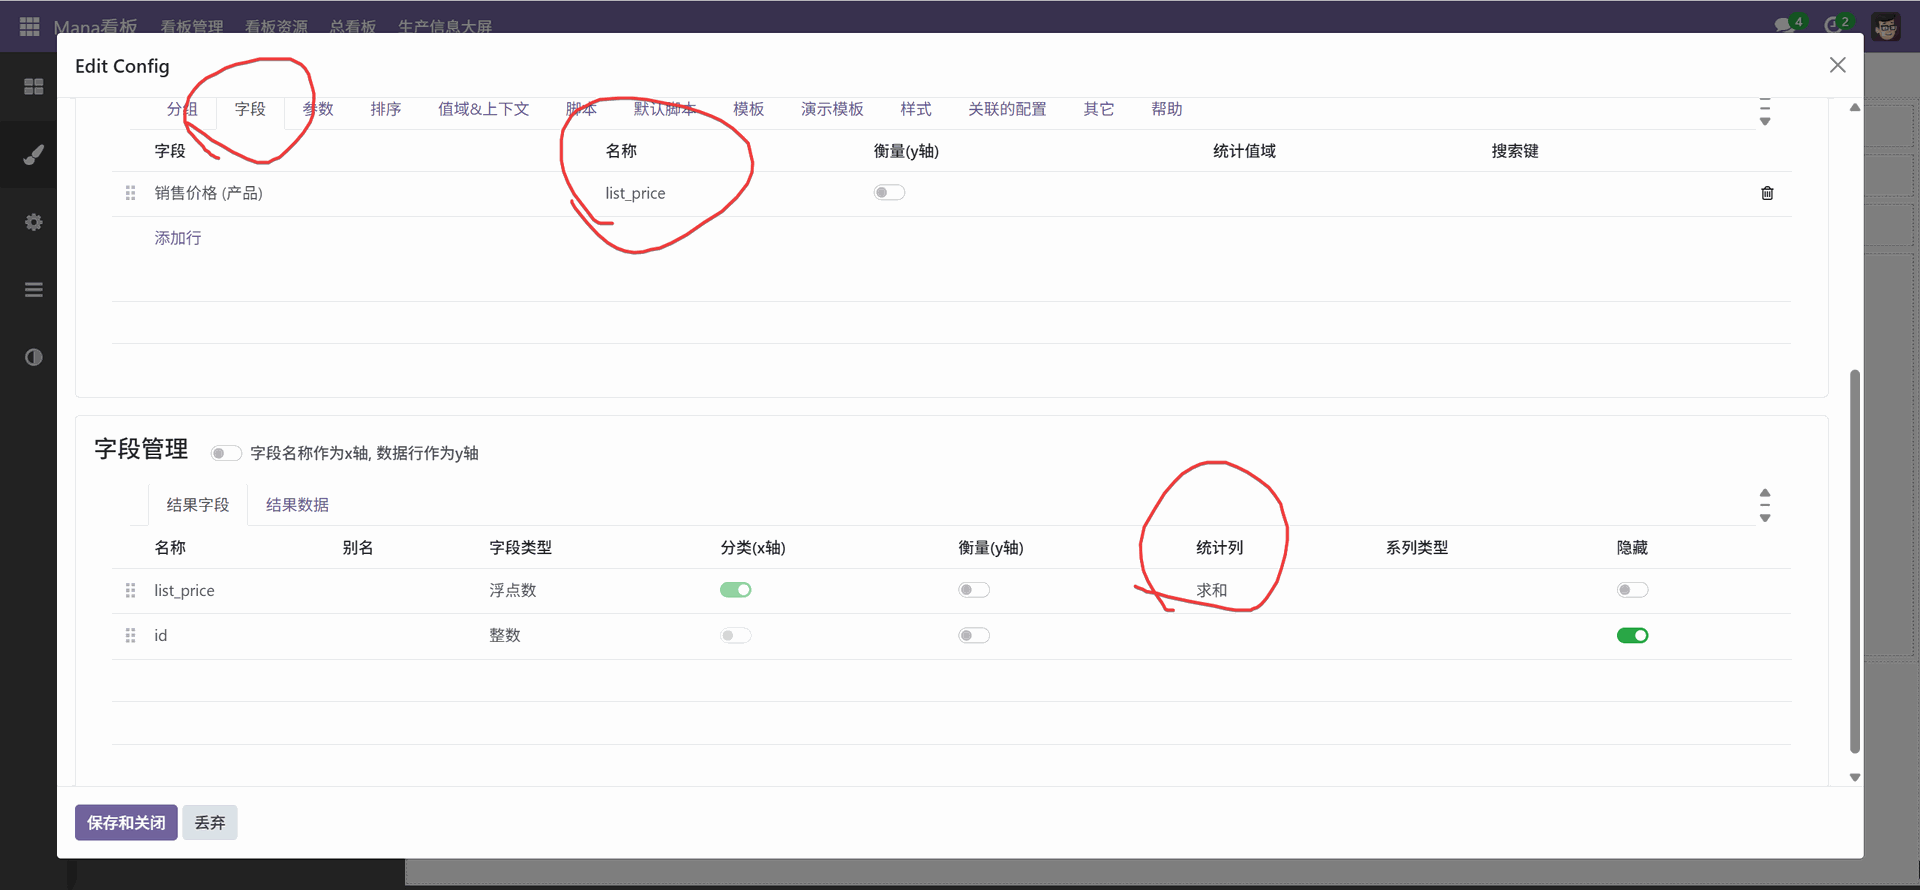Image resolution: width=1920 pixels, height=890 pixels.
Task: Click 添加行 link
Action: pos(178,238)
